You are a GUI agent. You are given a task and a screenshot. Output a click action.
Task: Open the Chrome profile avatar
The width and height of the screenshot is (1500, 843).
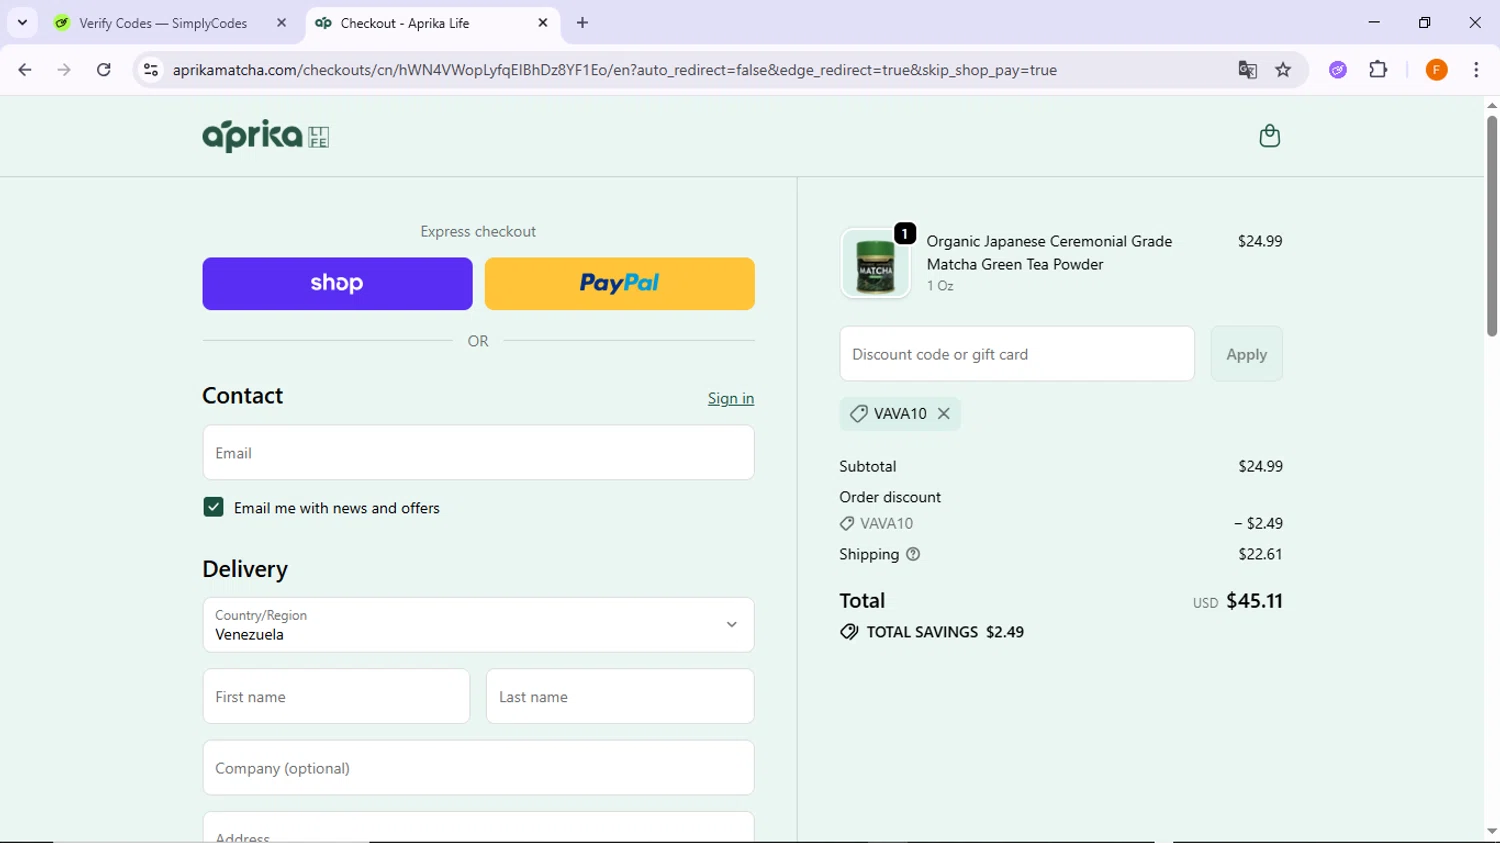click(x=1436, y=70)
